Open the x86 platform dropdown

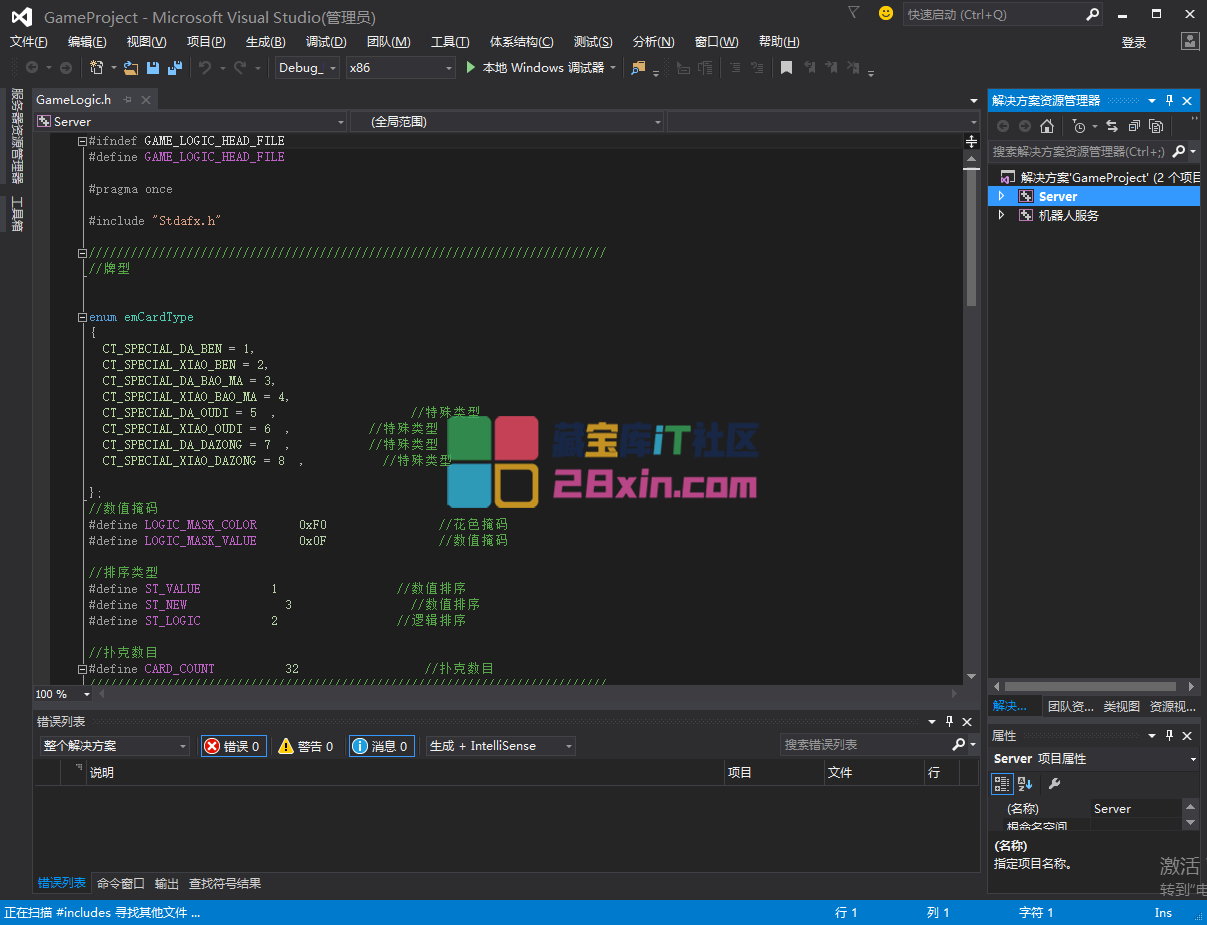coord(400,67)
